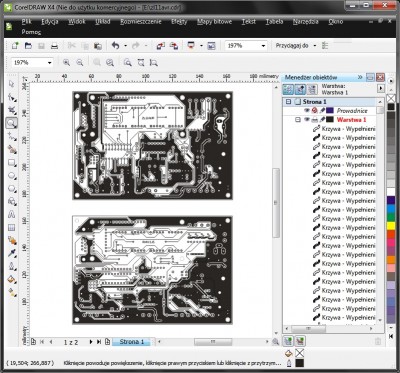The height and width of the screenshot is (373, 400).
Task: Click New Layer button at Object Manager bottom
Action: 288,341
